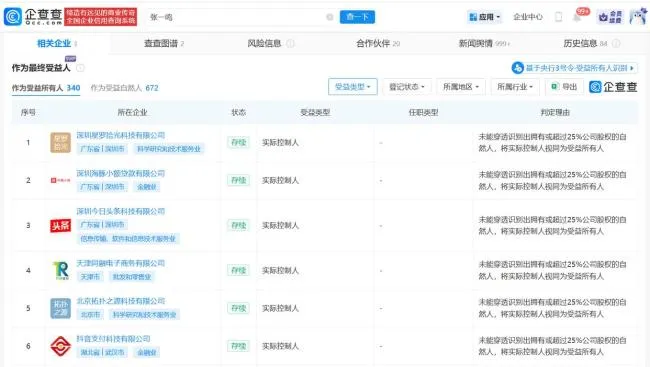Open 北京拓扑之源科技有限公司 company link
This screenshot has width=650, height=367.
point(121,301)
